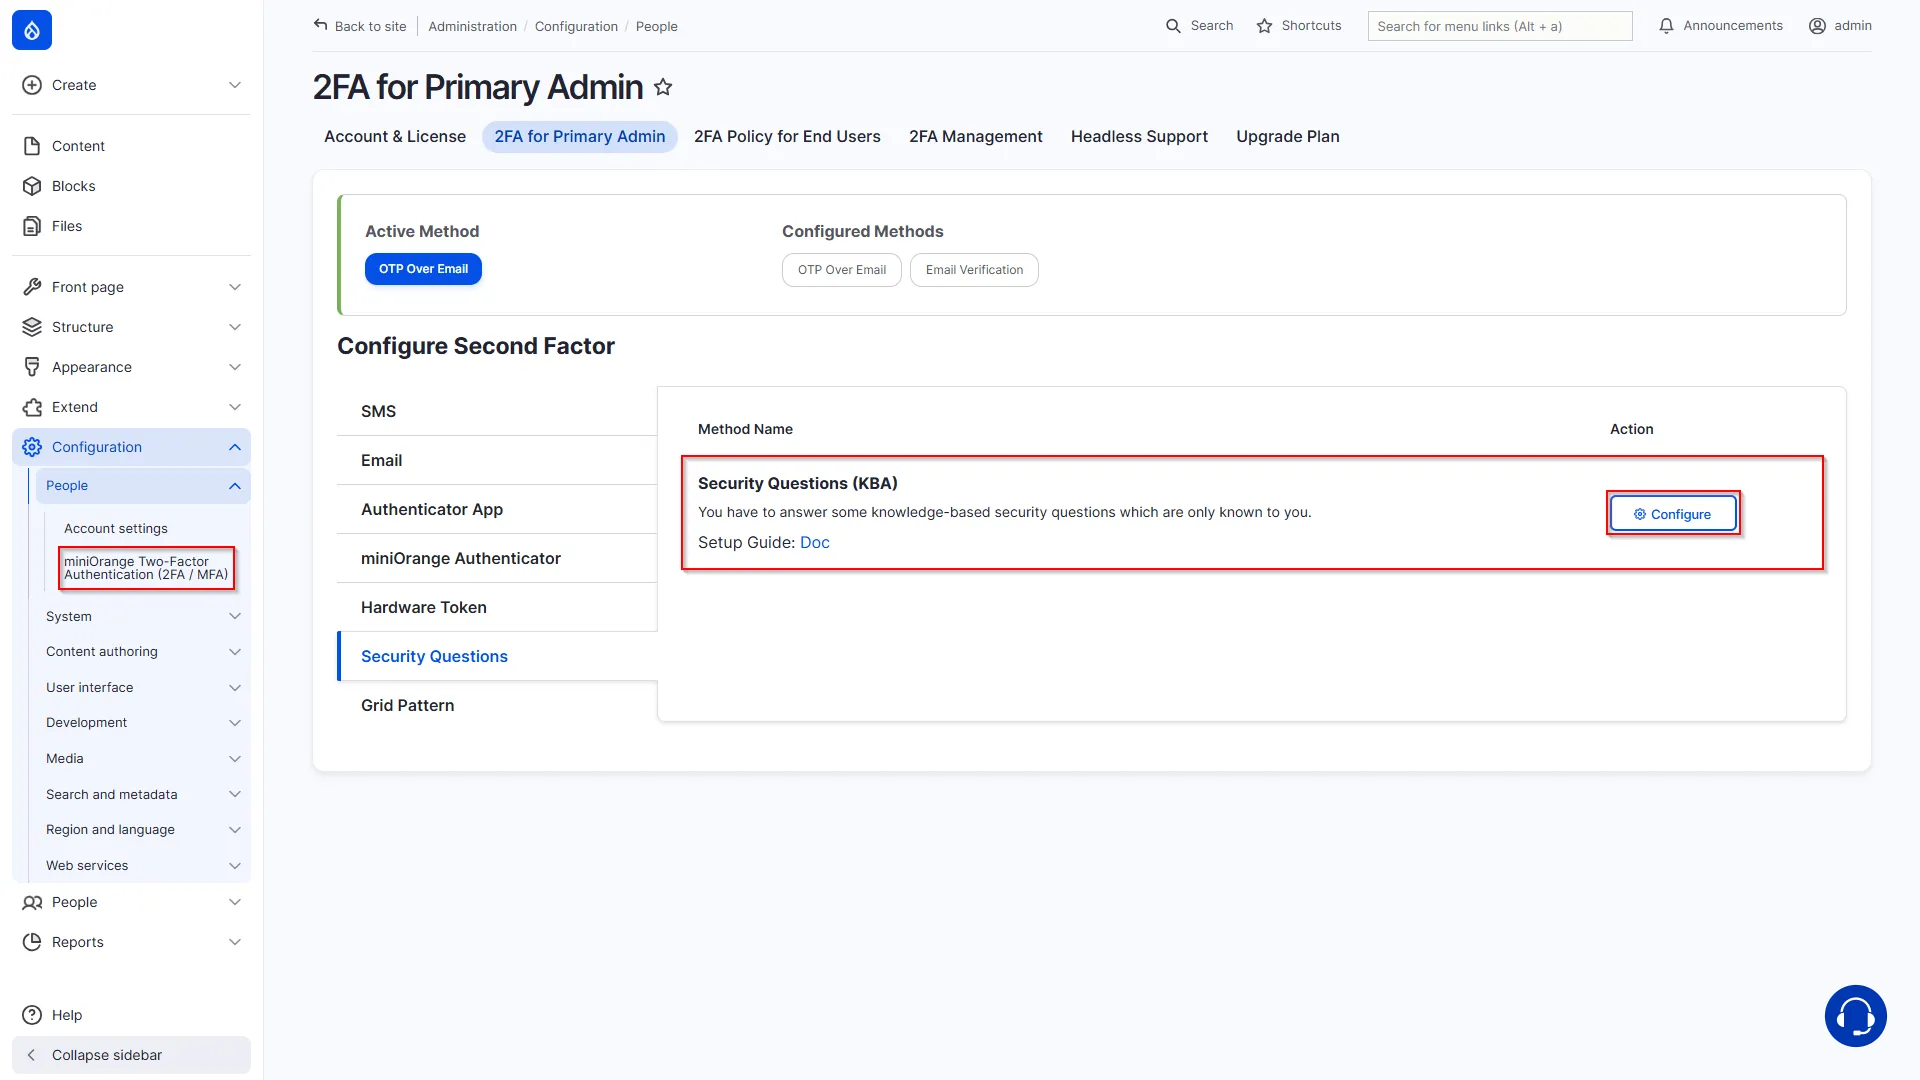Click the Appearance brush icon
Screen dimensions: 1920x1080
[32, 367]
